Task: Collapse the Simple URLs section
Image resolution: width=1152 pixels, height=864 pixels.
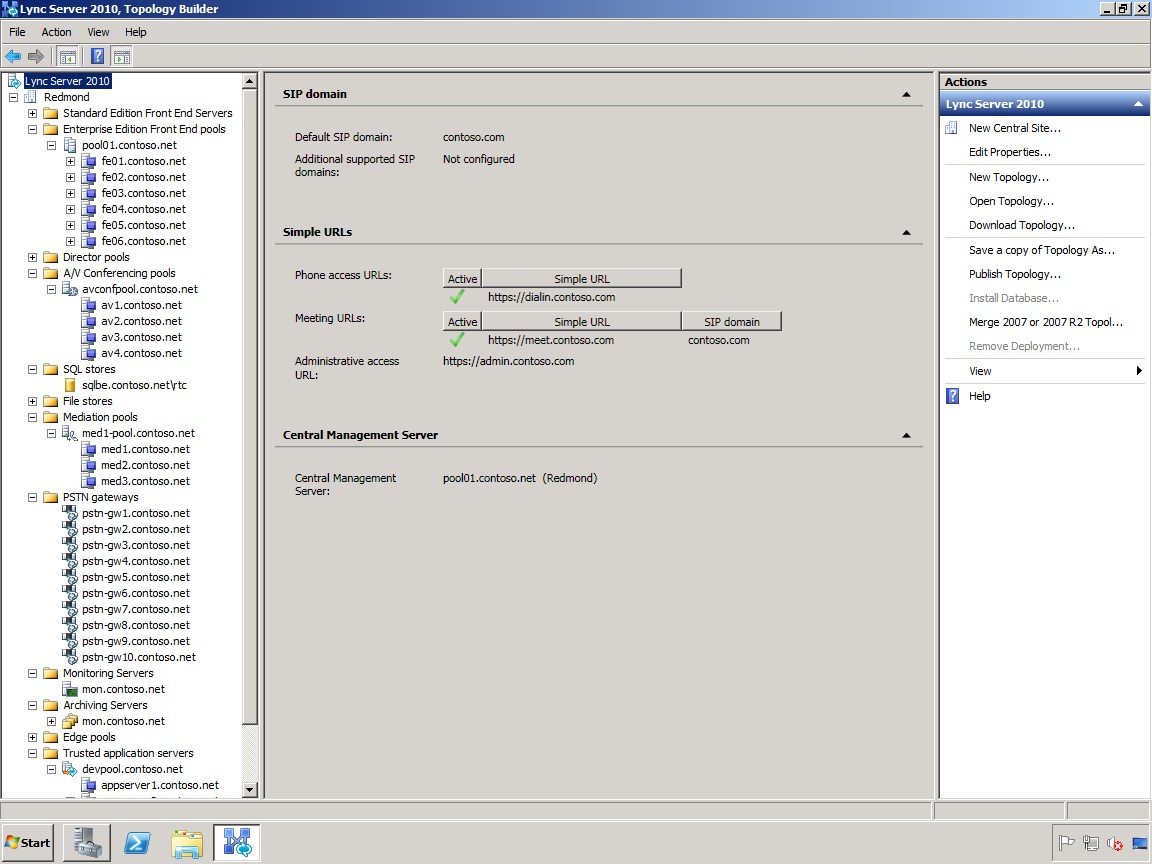Action: (906, 232)
